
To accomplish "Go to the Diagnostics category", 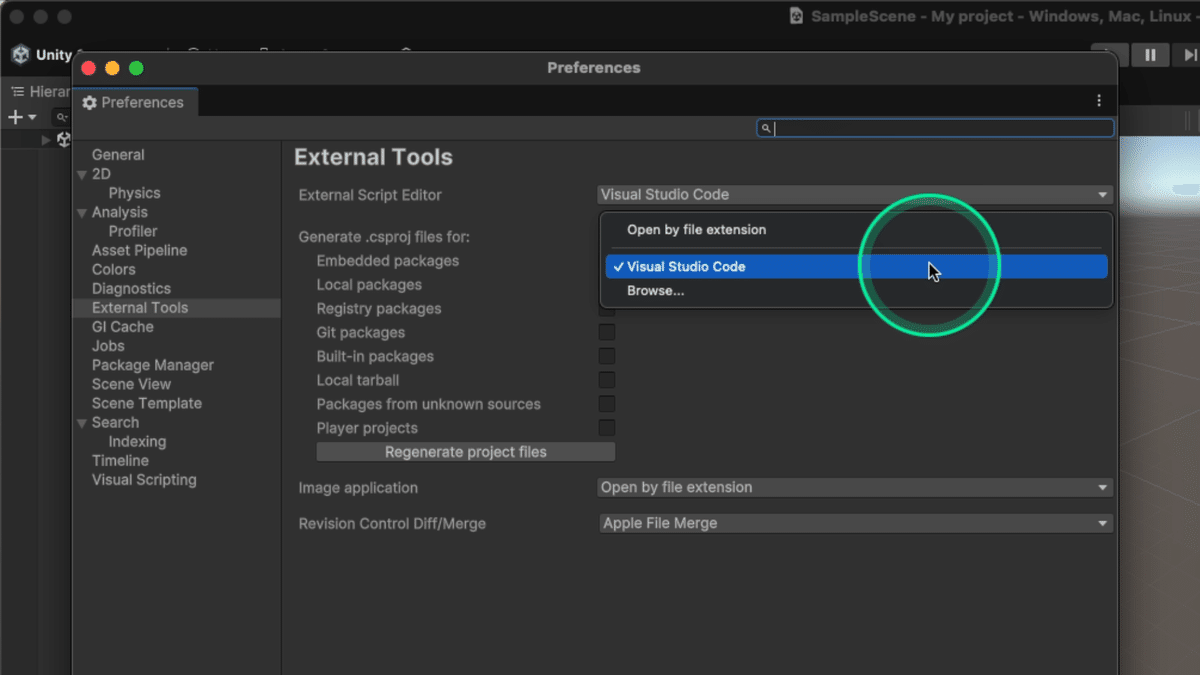I will point(131,289).
